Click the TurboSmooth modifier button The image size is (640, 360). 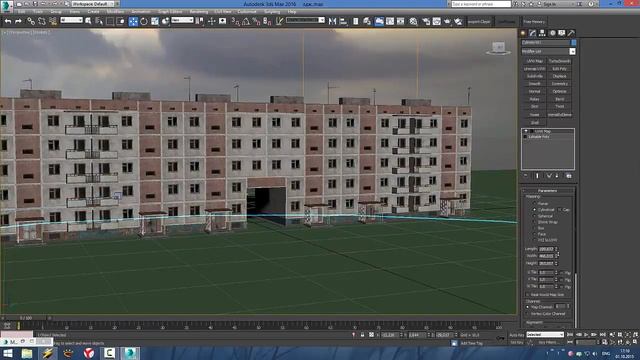tap(559, 61)
